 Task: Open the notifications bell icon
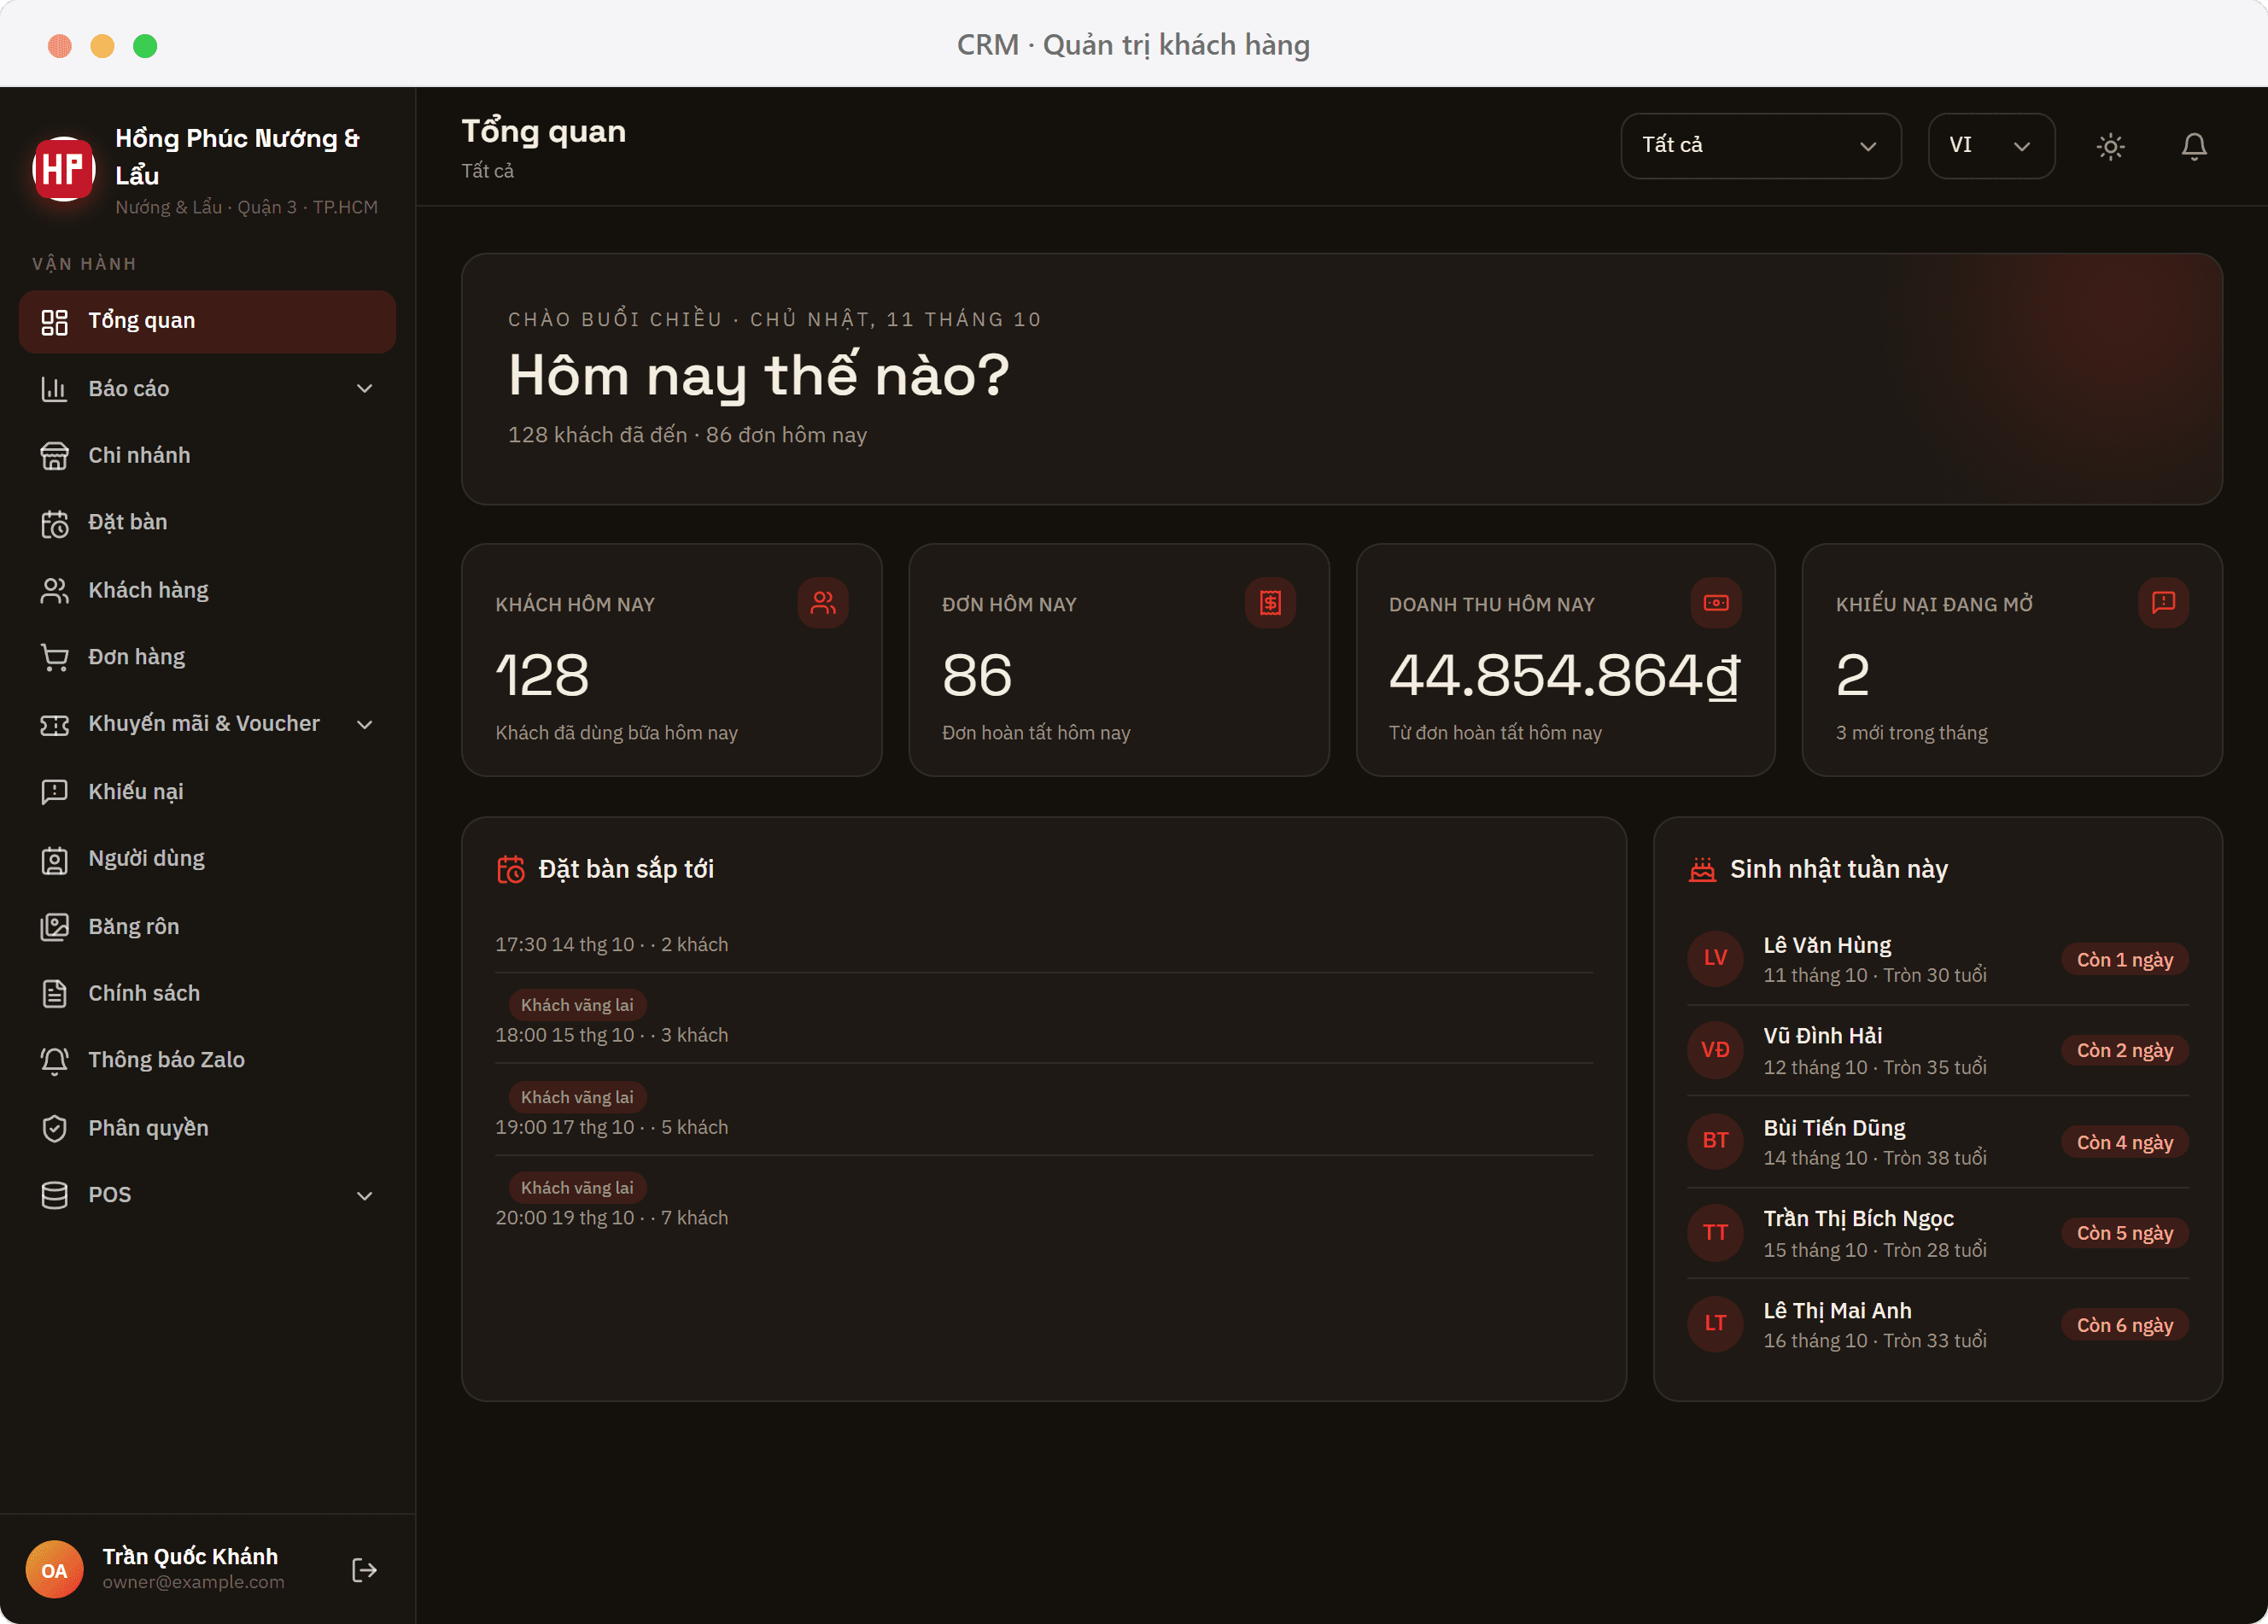pyautogui.click(x=2194, y=146)
